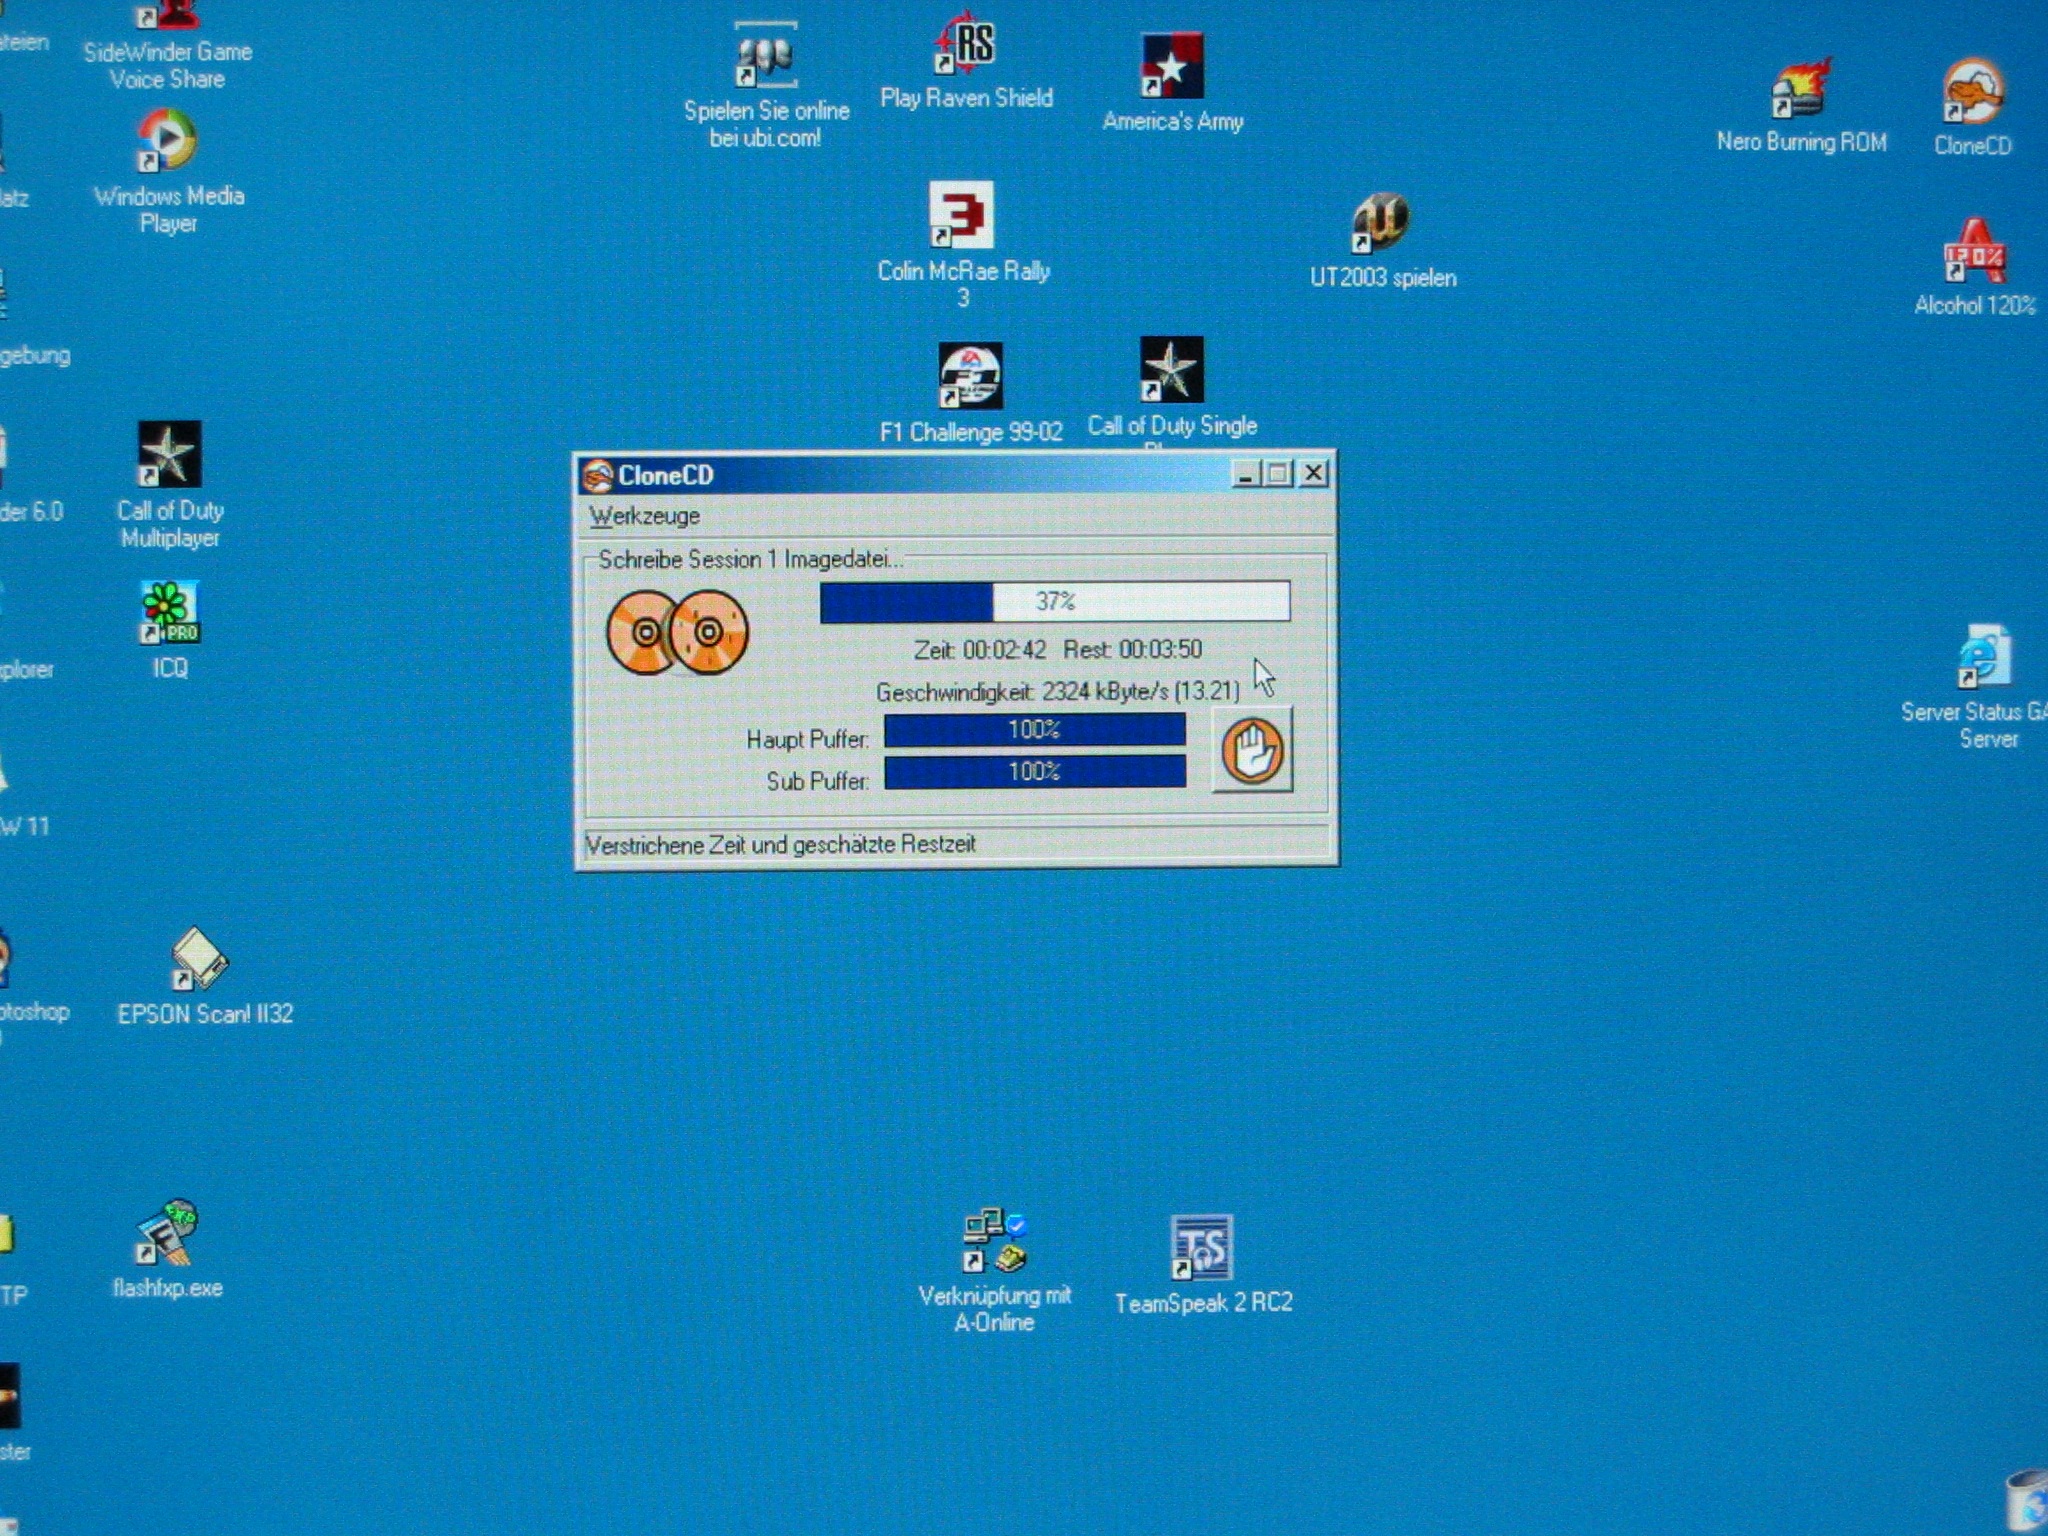Select the Verknüpfung mit A-Online icon
The image size is (2048, 1536).
coord(994,1242)
